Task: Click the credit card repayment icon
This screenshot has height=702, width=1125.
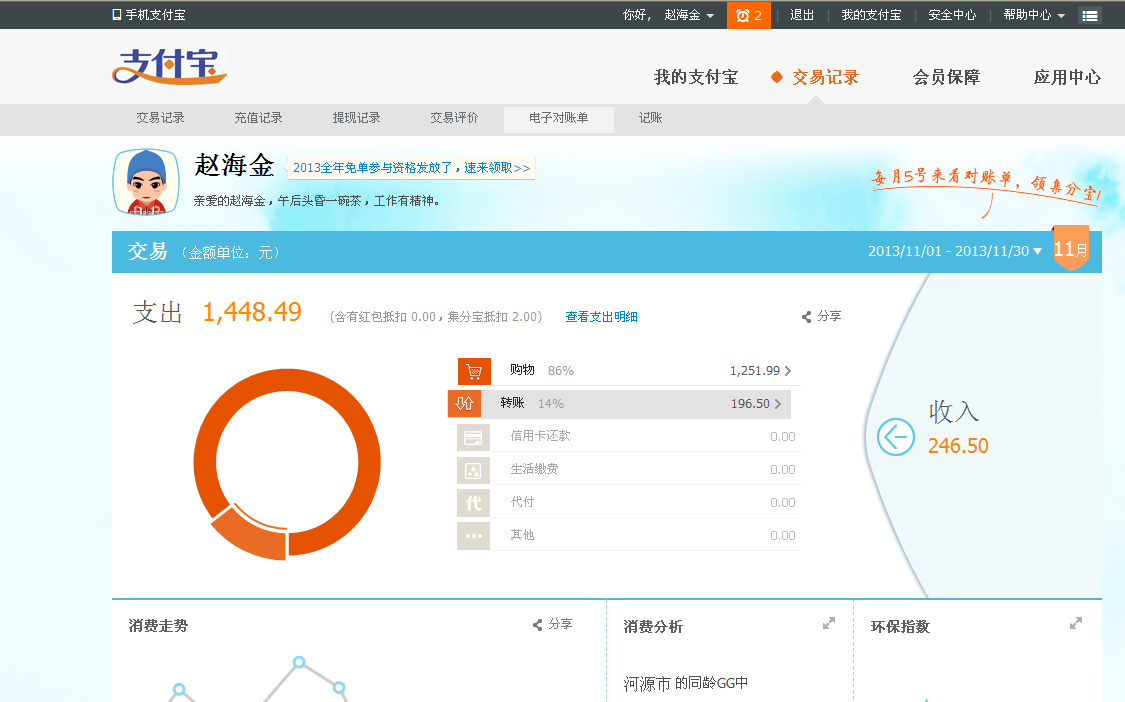Action: coord(473,437)
